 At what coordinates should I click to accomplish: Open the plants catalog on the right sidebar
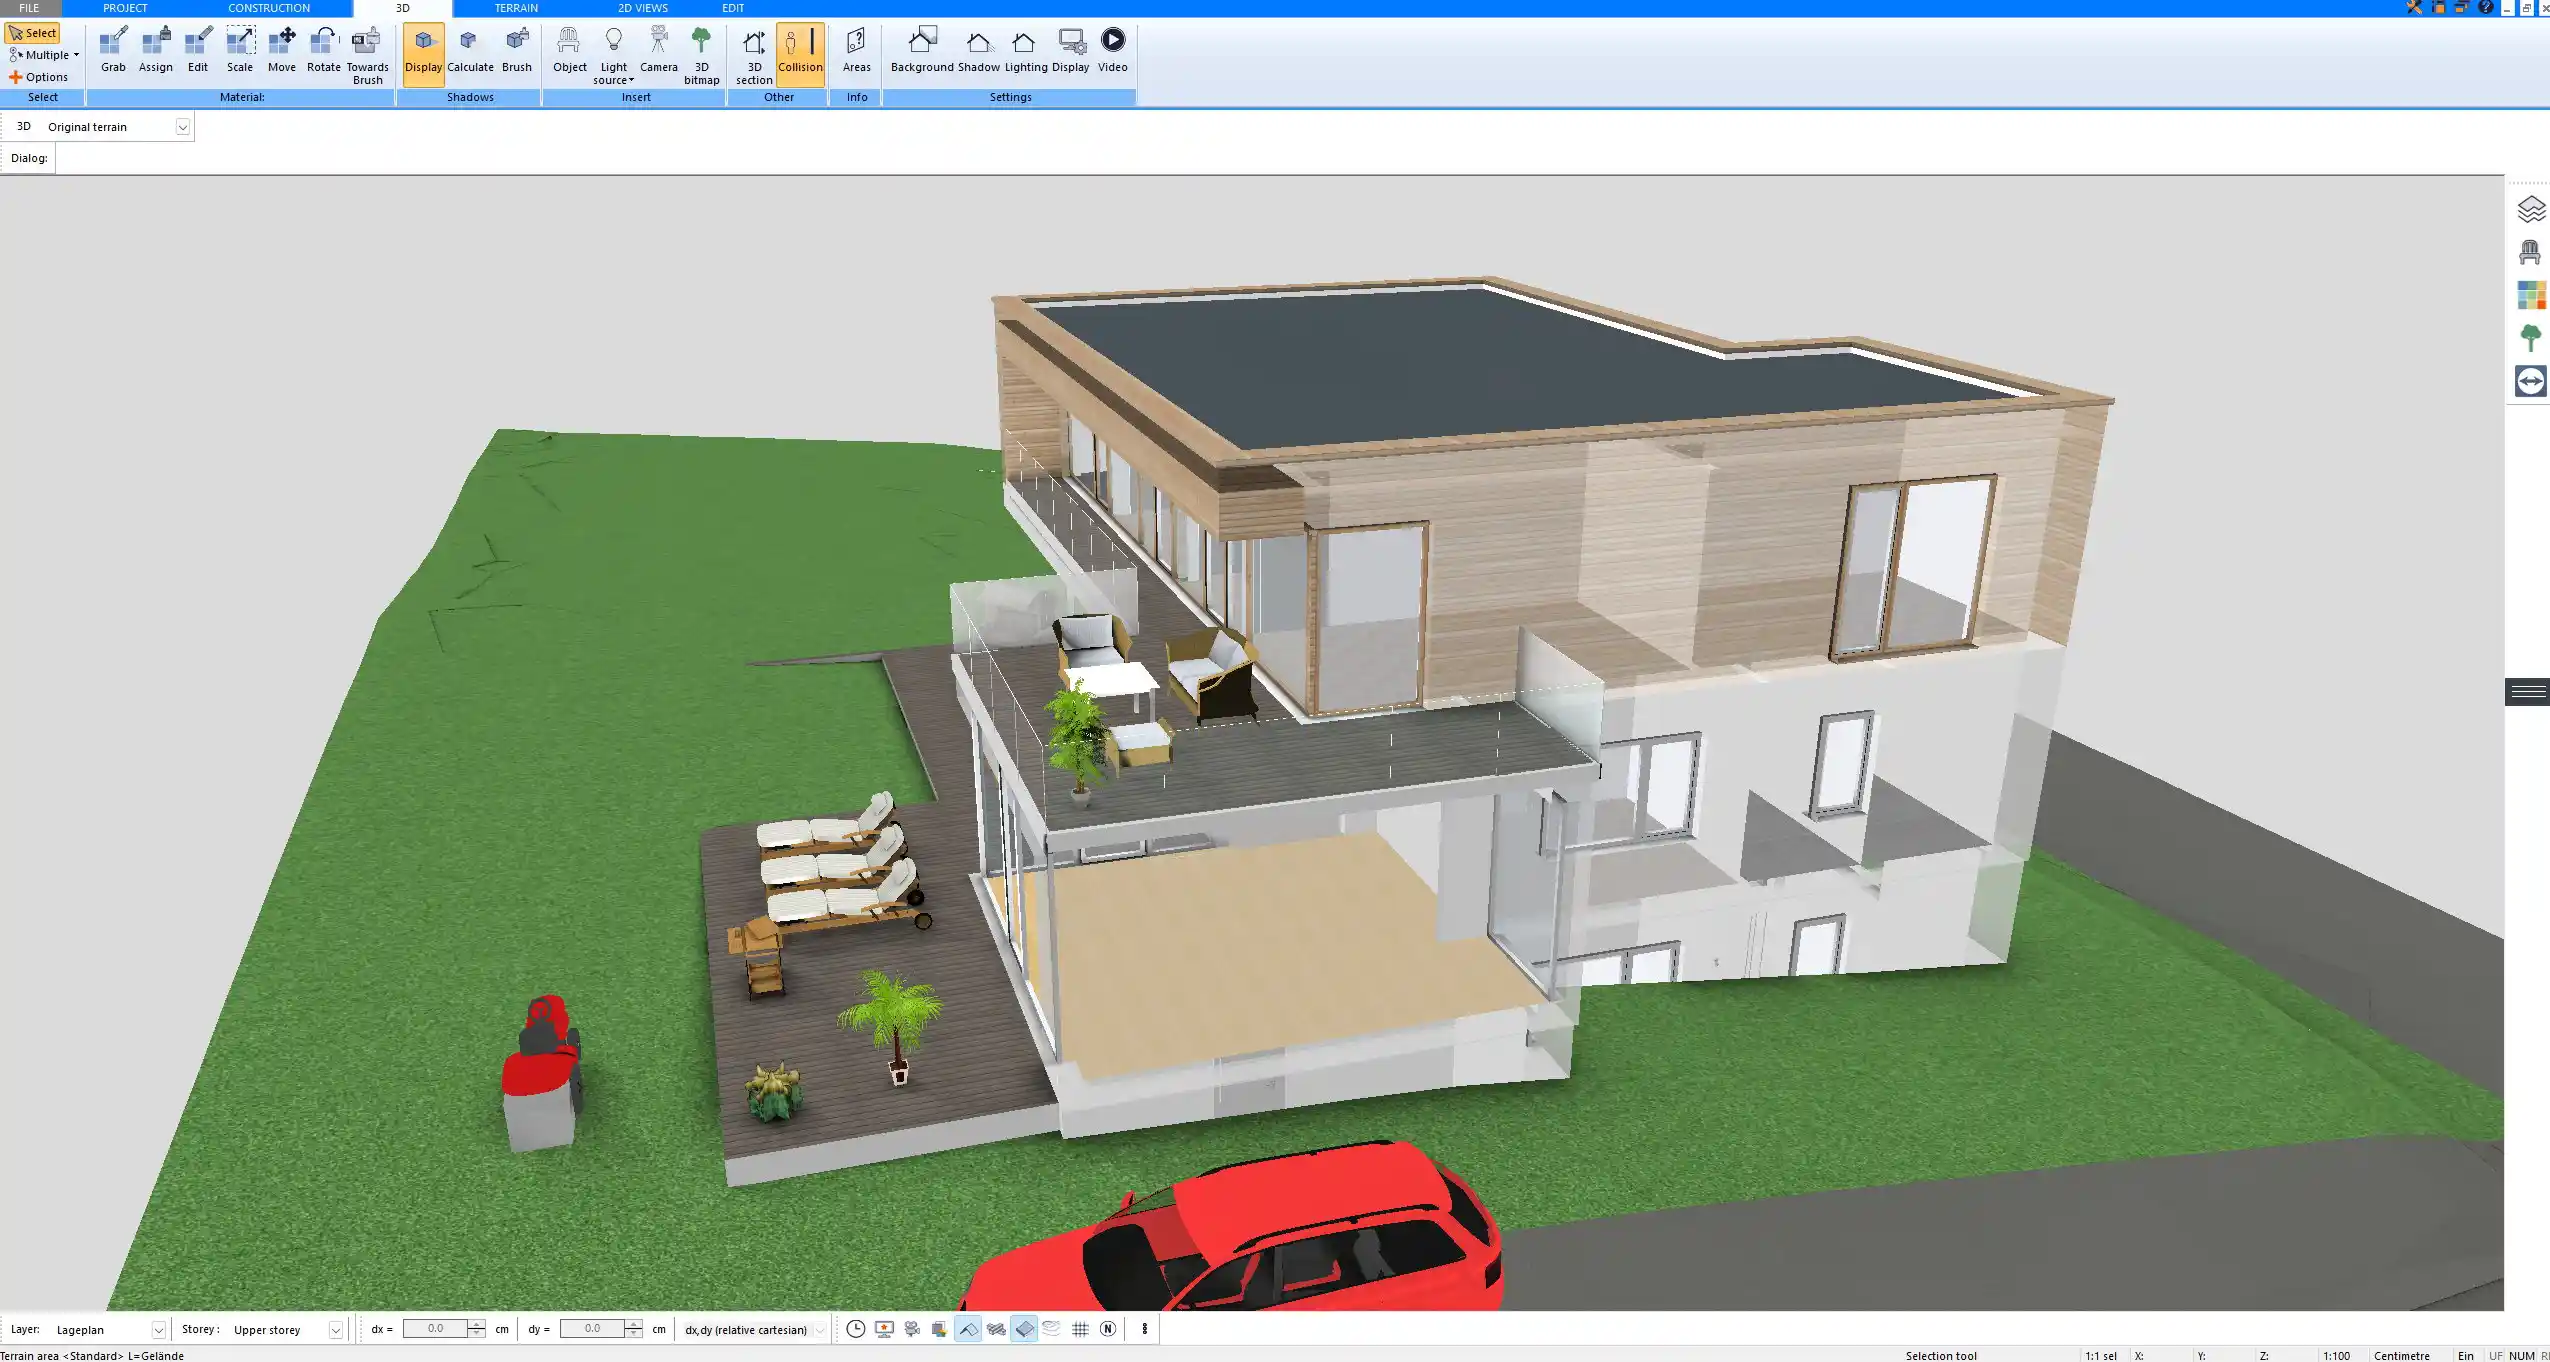point(2531,337)
